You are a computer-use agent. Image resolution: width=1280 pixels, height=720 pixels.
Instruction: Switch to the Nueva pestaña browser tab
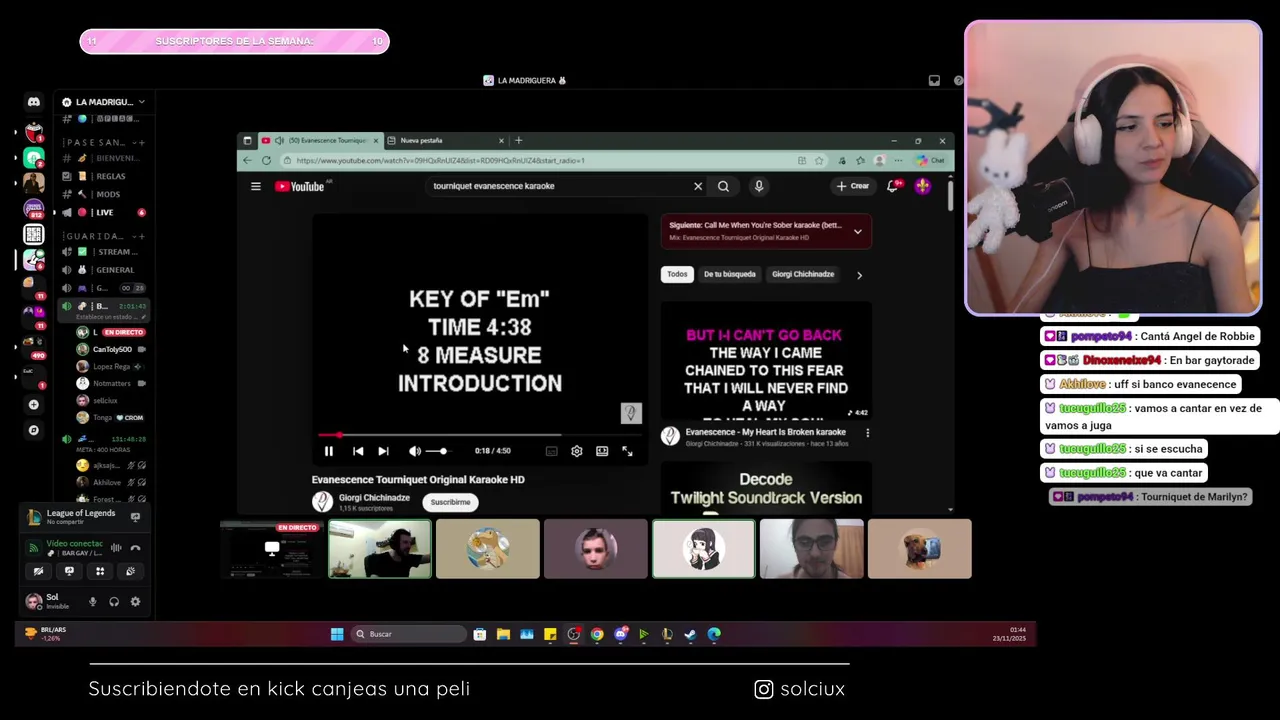[x=446, y=141]
